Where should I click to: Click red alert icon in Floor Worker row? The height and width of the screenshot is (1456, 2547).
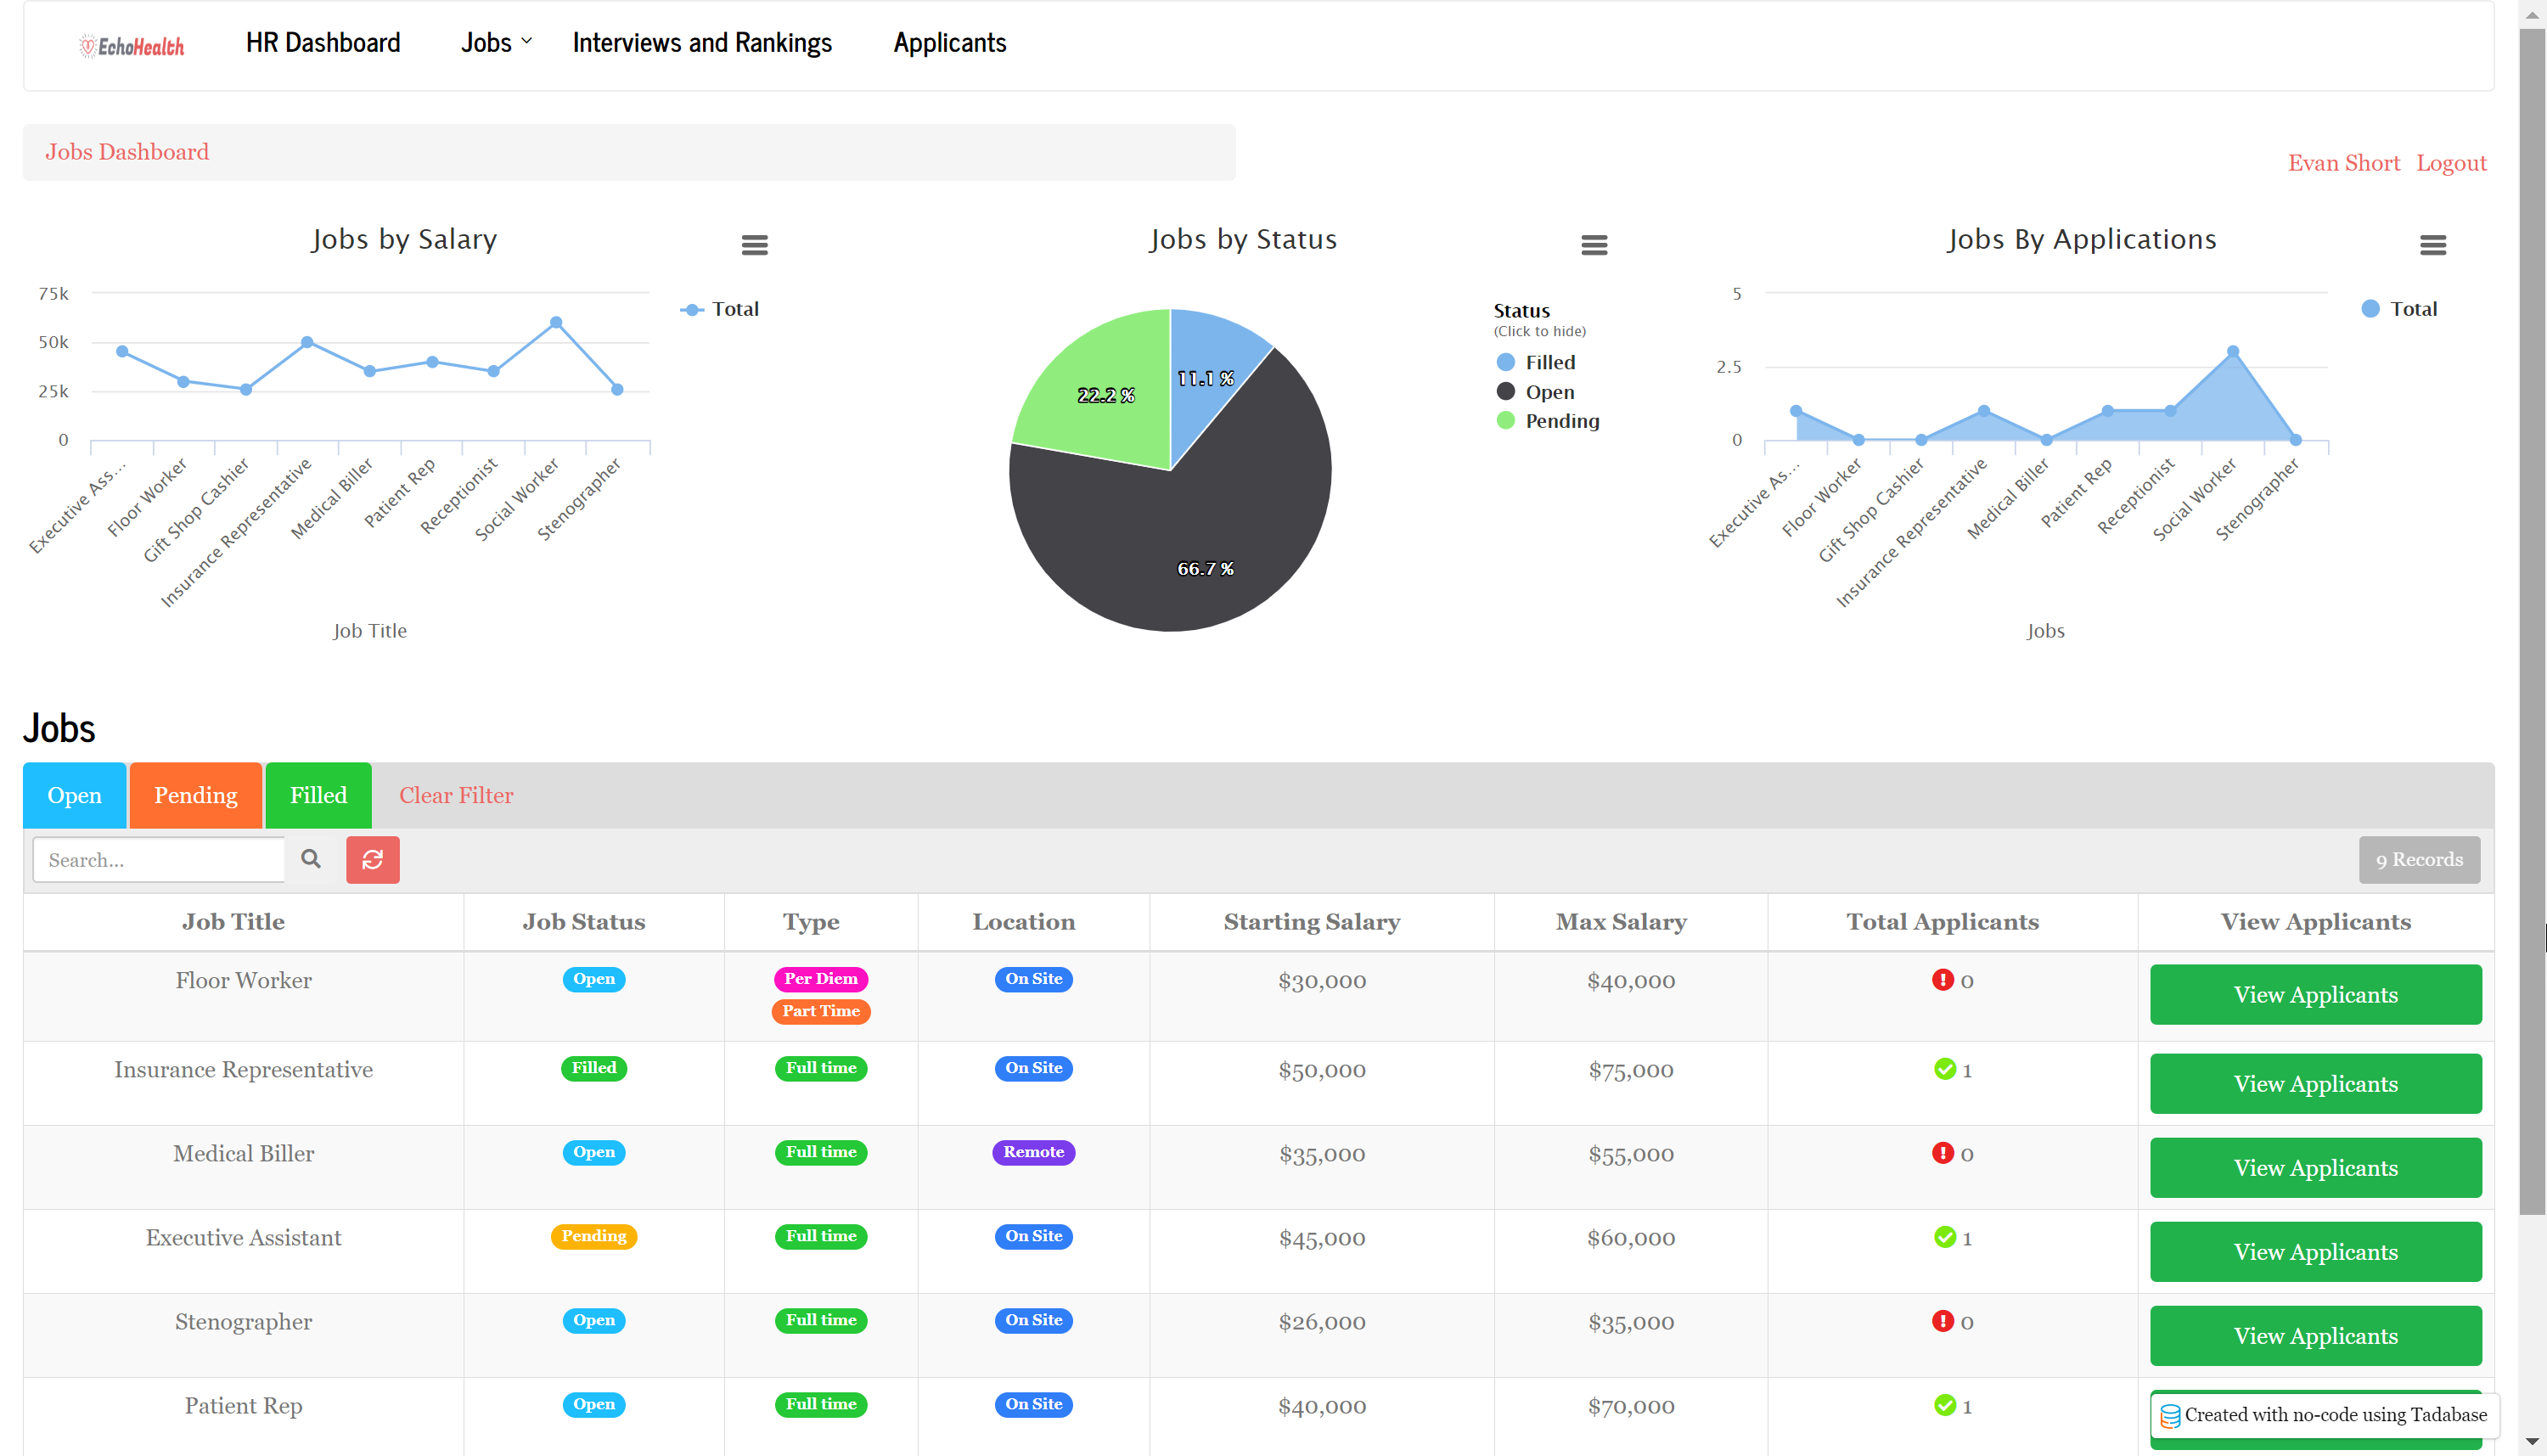pyautogui.click(x=1943, y=980)
